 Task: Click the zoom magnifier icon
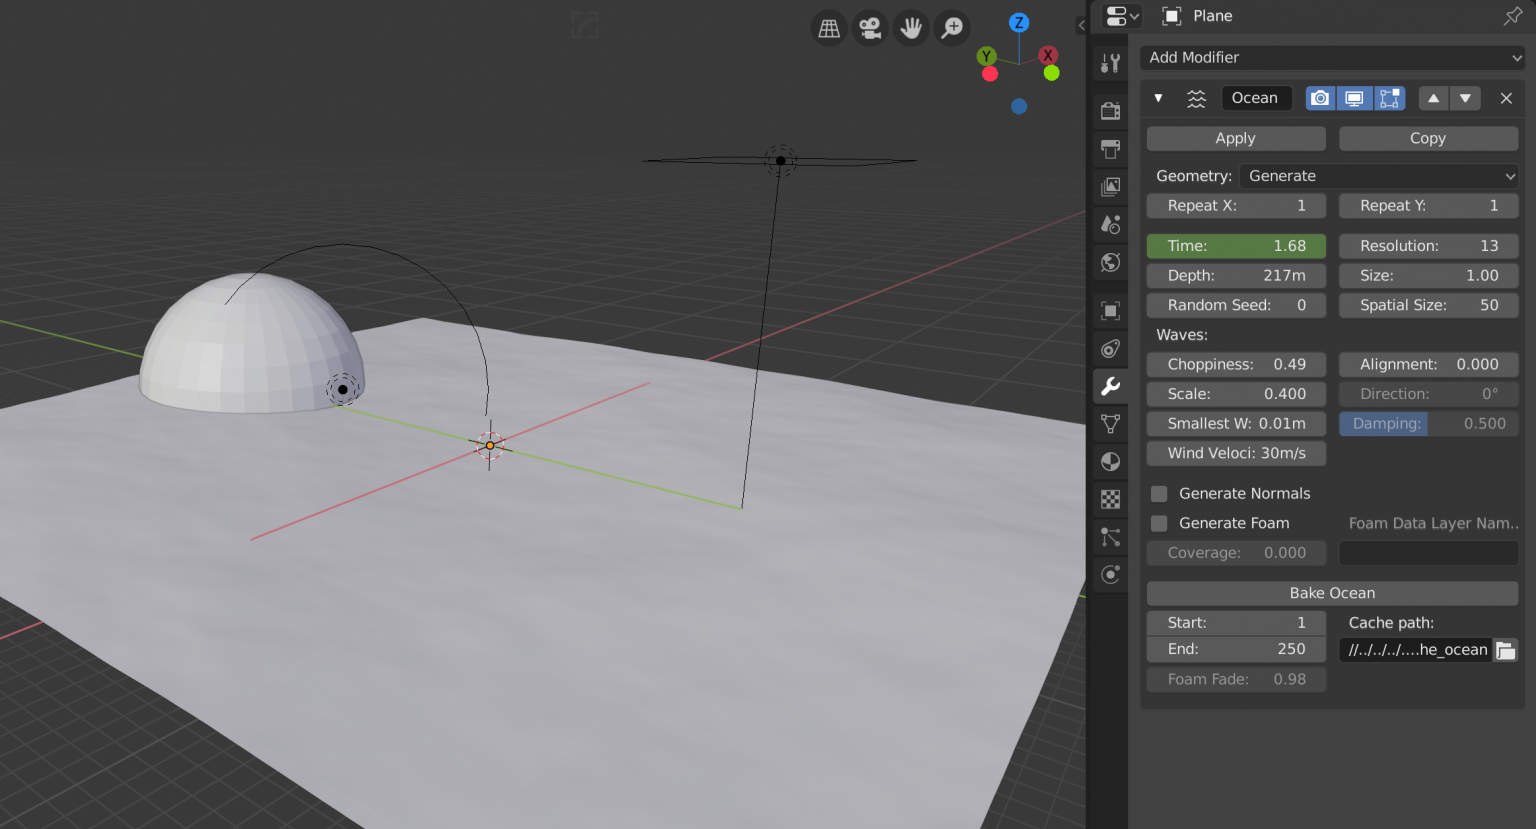[952, 29]
